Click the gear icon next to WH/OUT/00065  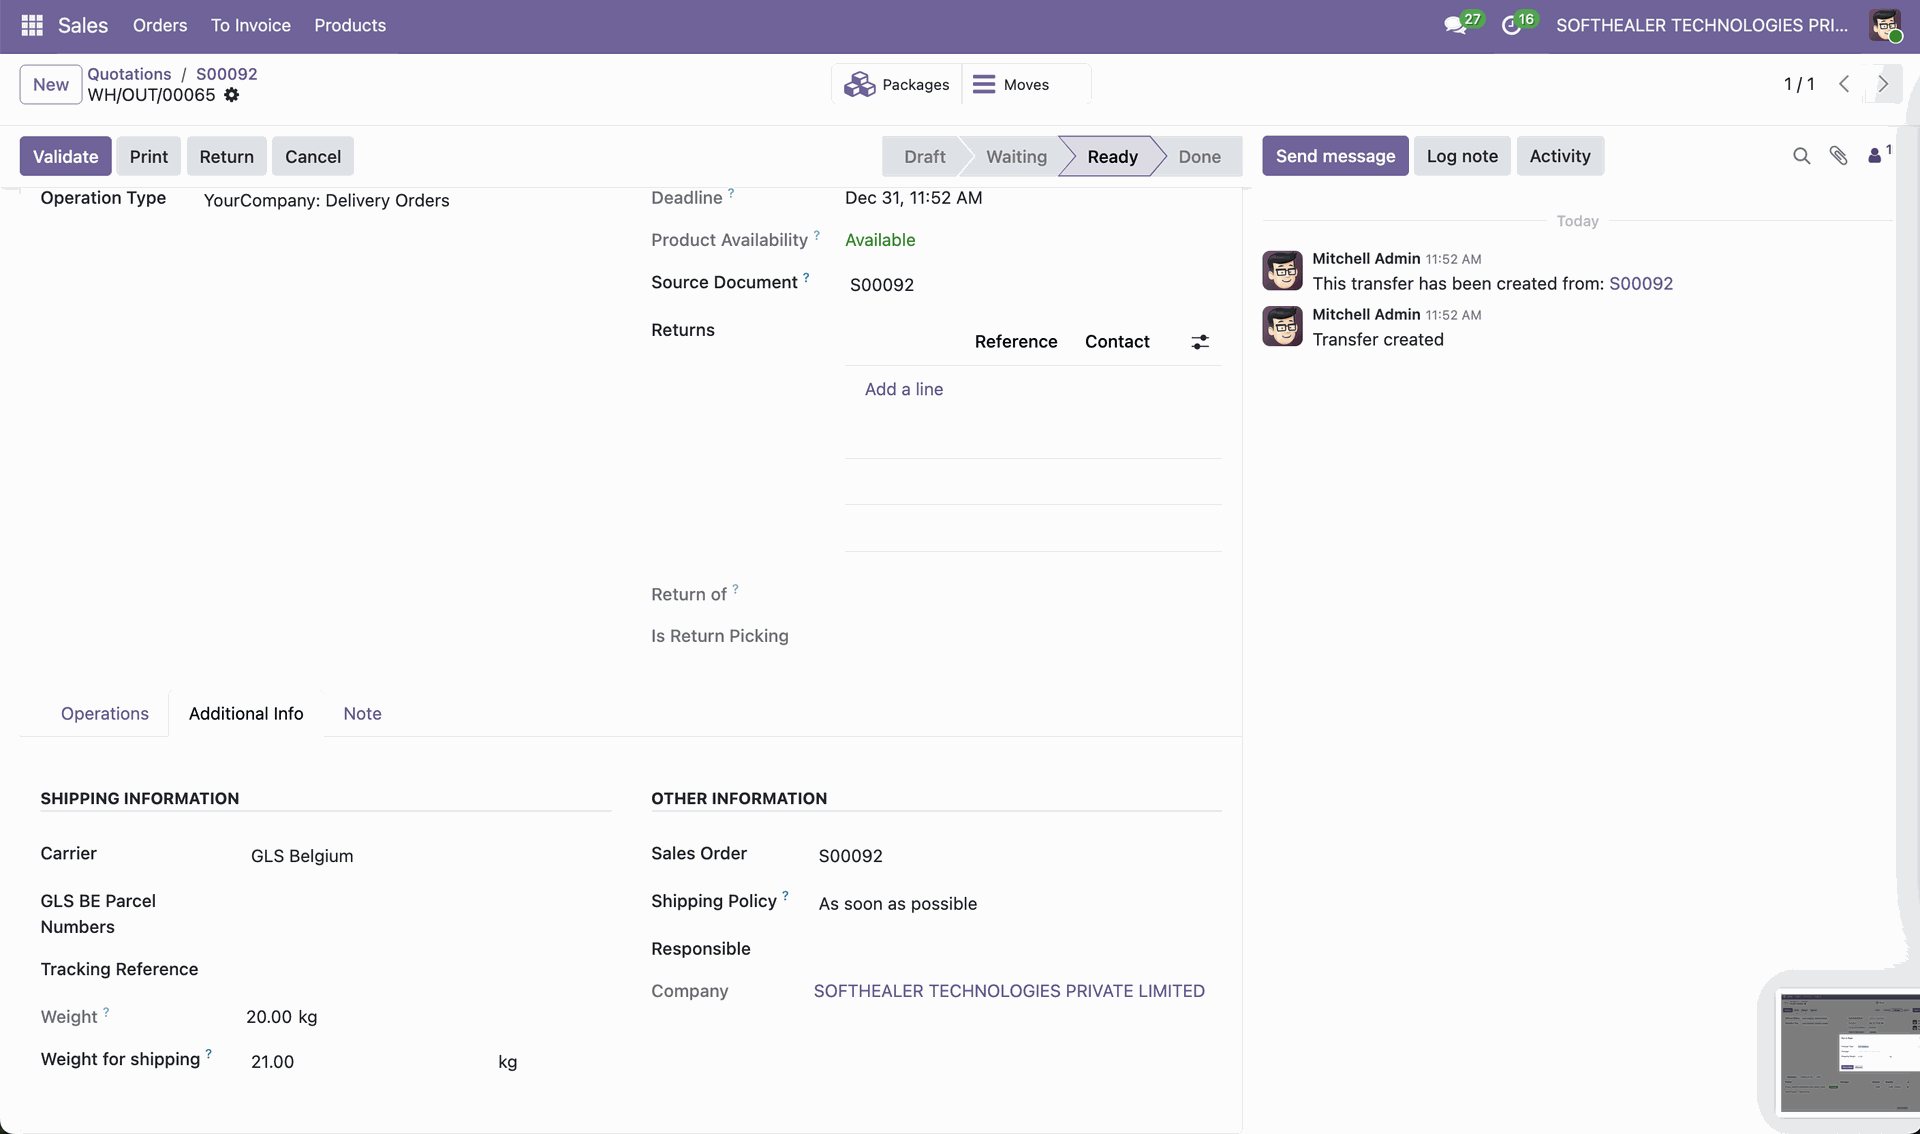pos(232,95)
